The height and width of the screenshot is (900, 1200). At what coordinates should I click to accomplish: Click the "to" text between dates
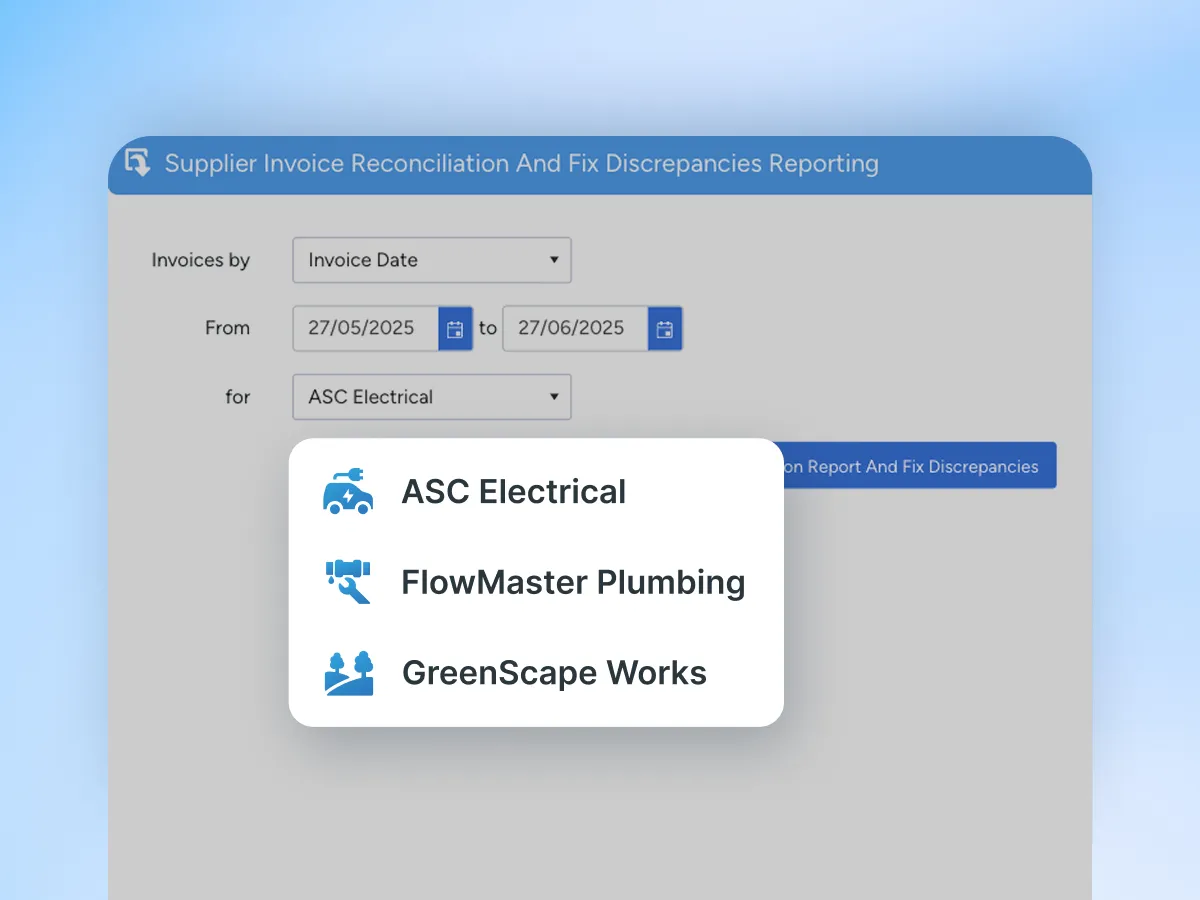pyautogui.click(x=487, y=328)
